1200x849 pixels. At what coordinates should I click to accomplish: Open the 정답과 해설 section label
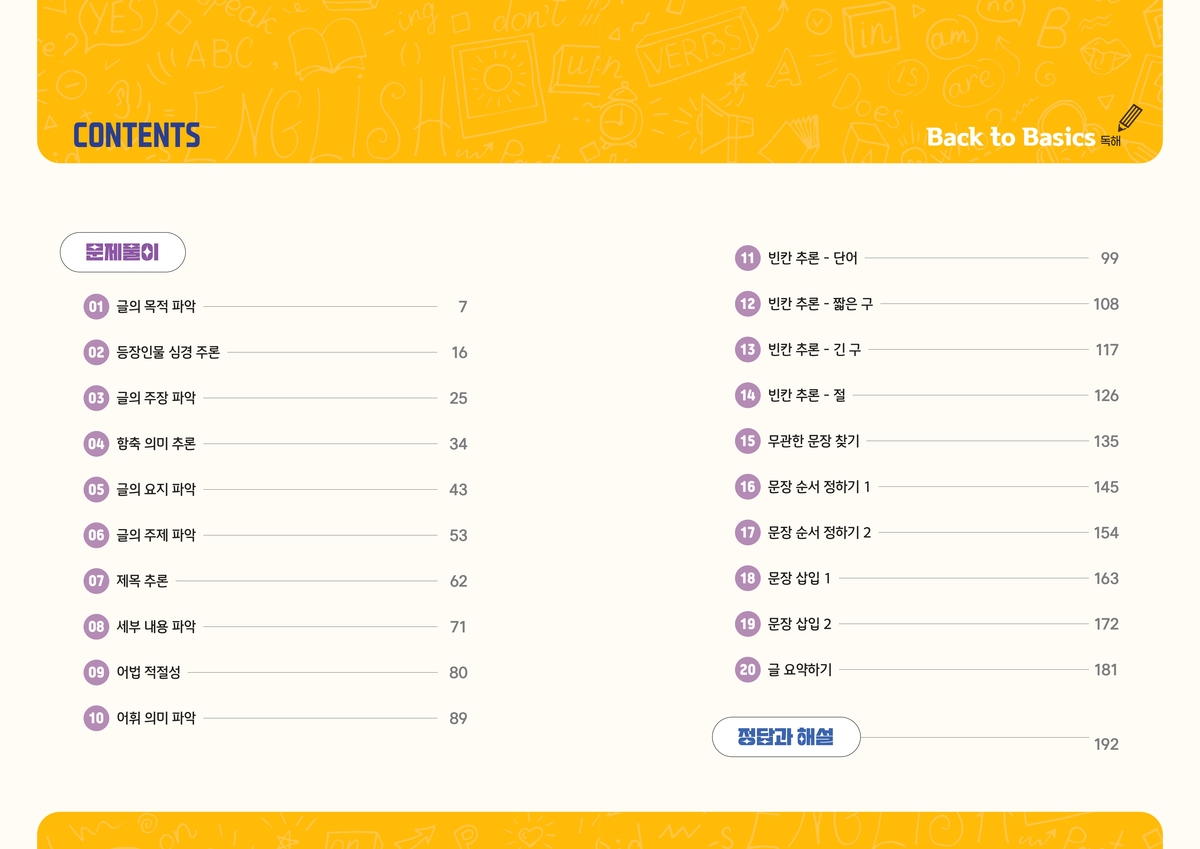point(786,737)
